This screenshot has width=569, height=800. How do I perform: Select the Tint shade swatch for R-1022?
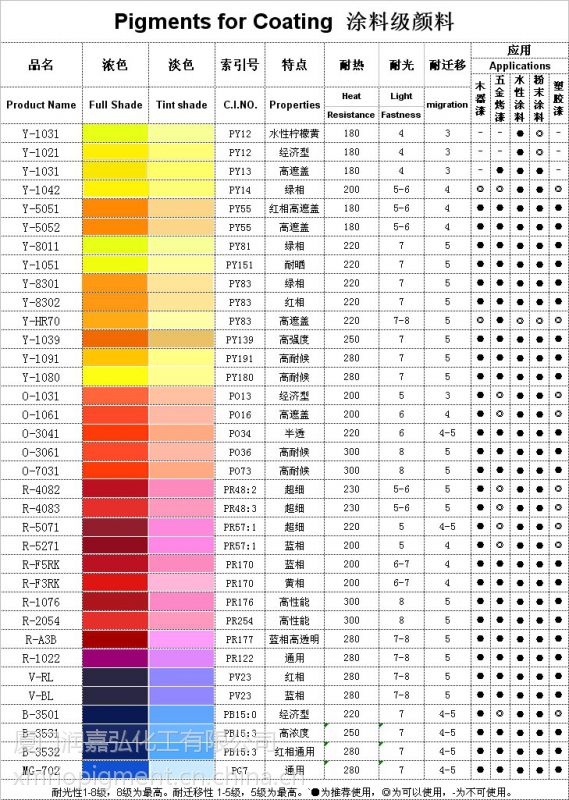181,658
